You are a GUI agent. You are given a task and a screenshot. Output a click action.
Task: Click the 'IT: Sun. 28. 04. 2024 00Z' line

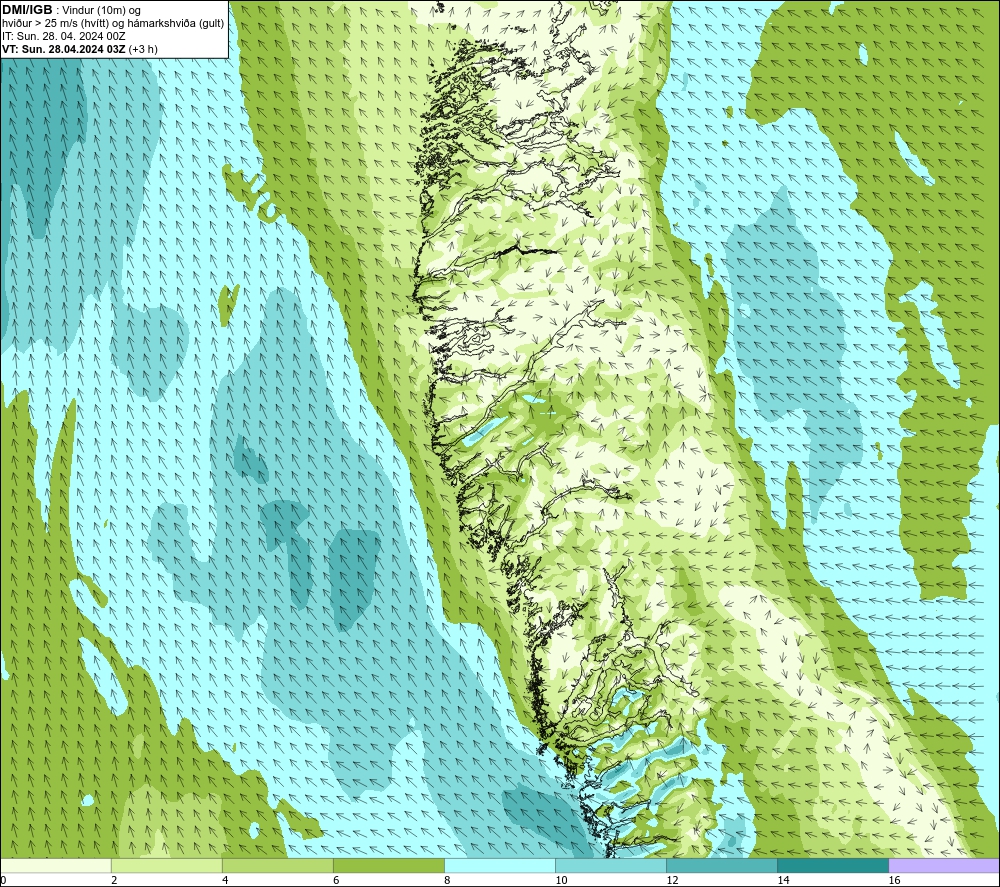click(64, 36)
